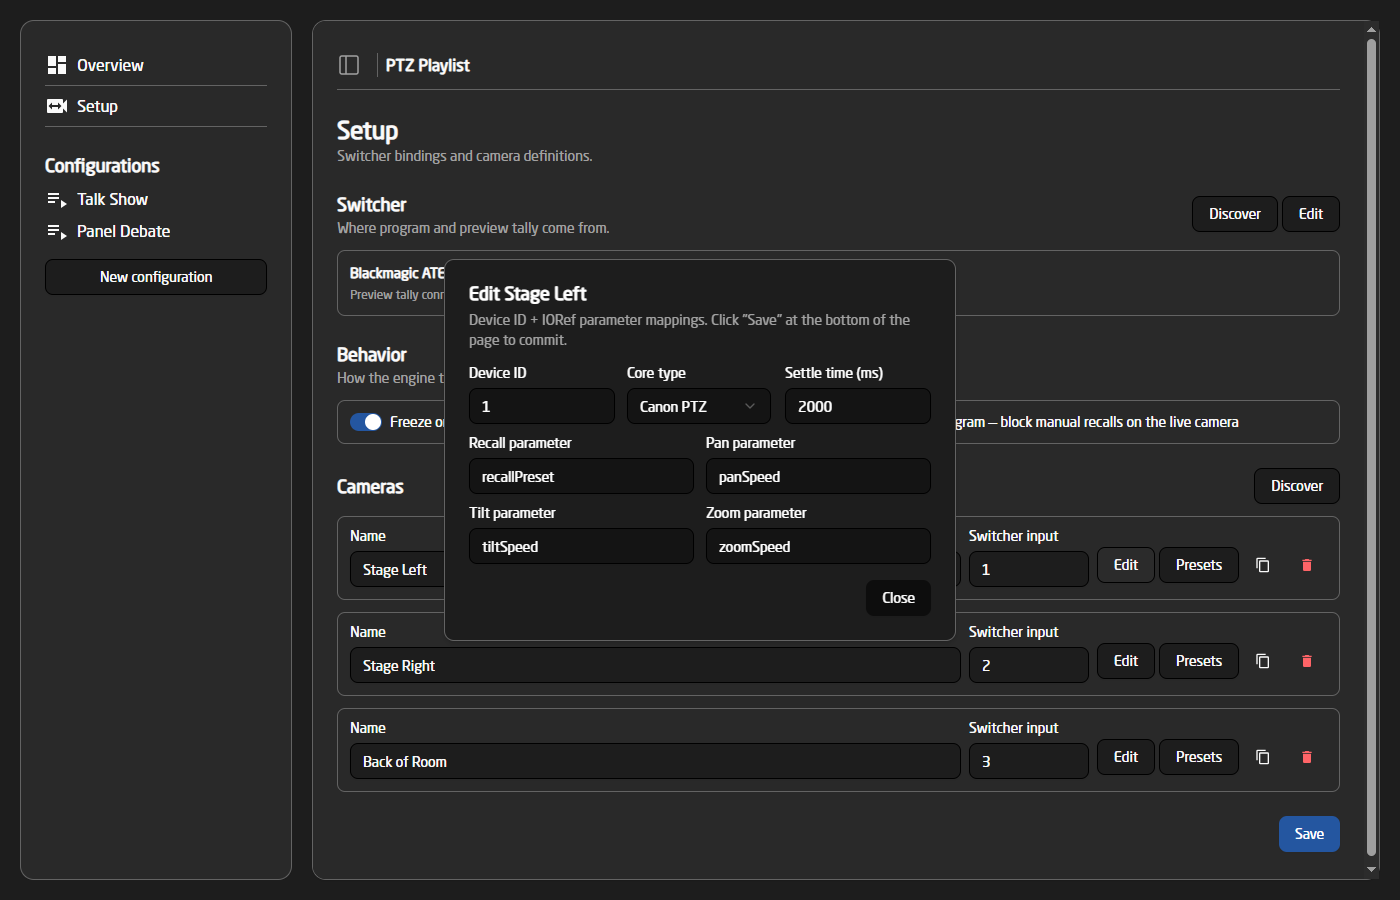
Task: Click the Pan parameter field
Action: (x=818, y=476)
